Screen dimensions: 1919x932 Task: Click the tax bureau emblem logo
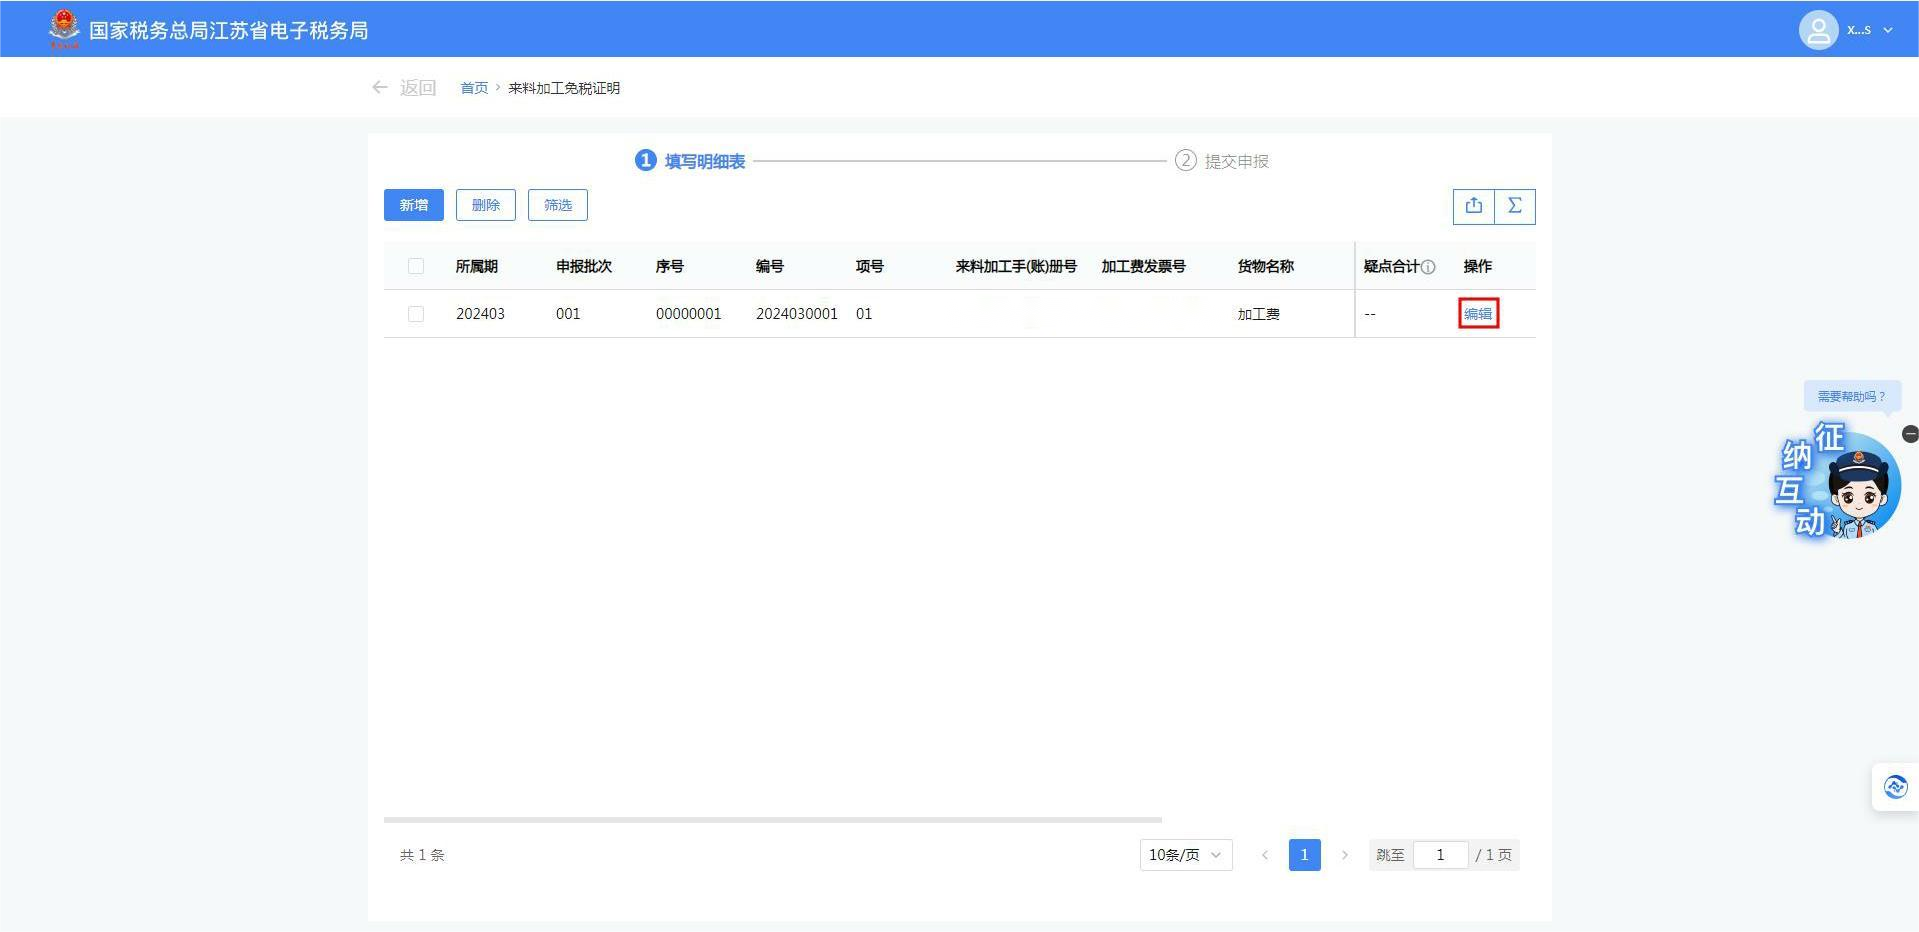64,28
